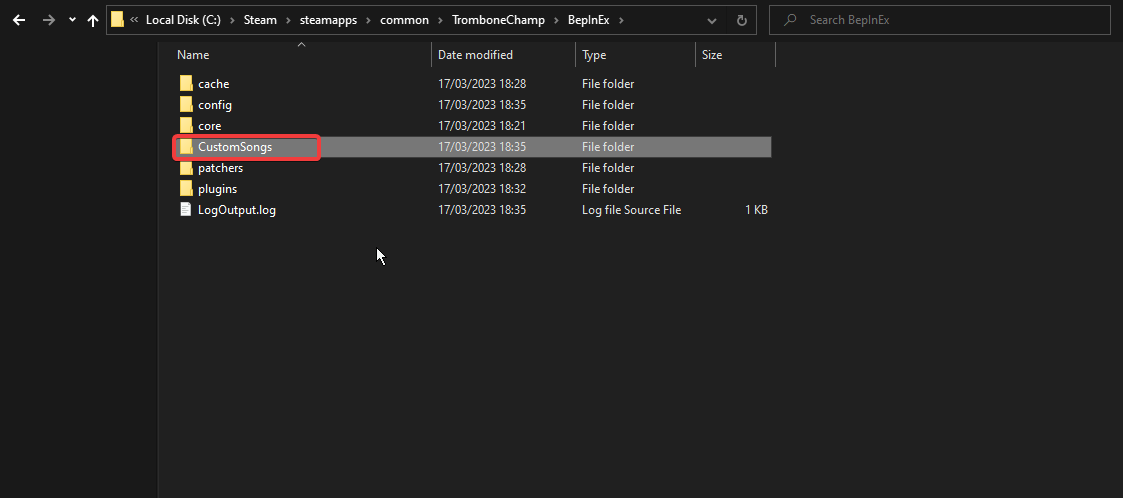This screenshot has width=1123, height=498.
Task: Jump to TromboneChamp in address path
Action: (x=497, y=20)
